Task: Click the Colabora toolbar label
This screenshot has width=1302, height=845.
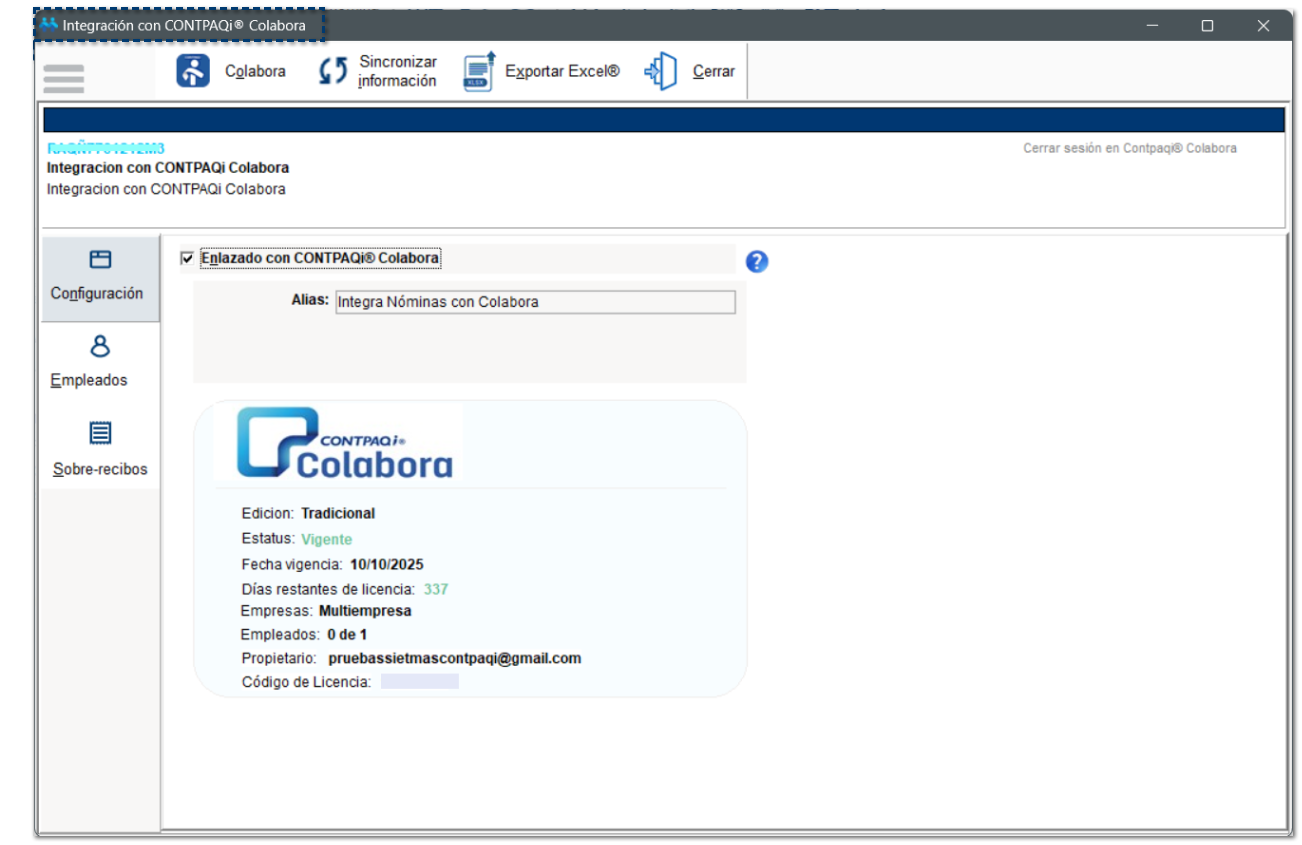Action: point(255,71)
